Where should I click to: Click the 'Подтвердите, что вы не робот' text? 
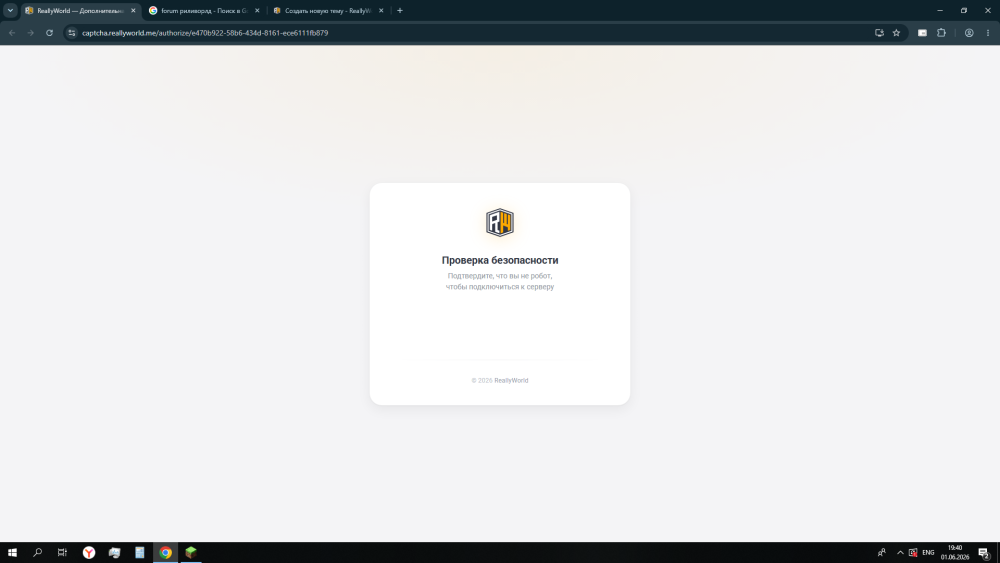click(500, 276)
